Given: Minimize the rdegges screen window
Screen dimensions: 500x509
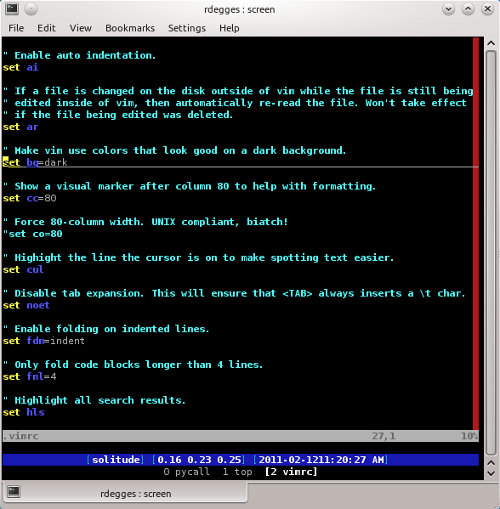Looking at the screenshot, I should click(448, 9).
